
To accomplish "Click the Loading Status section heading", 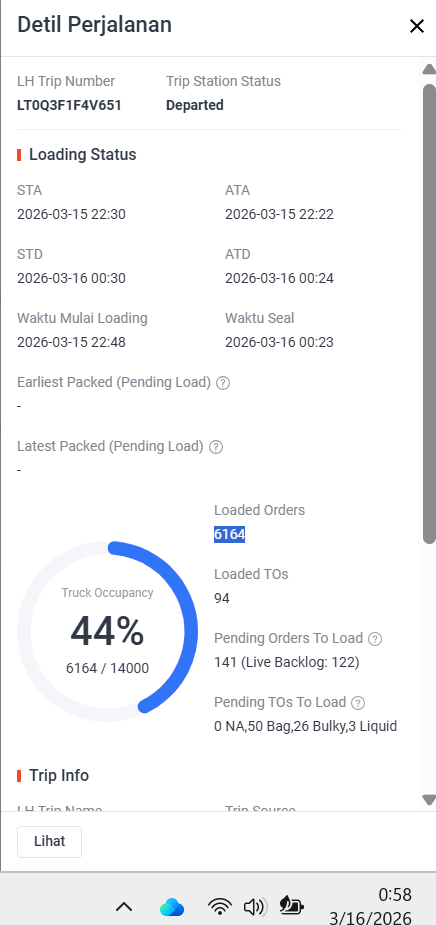I will [x=83, y=155].
